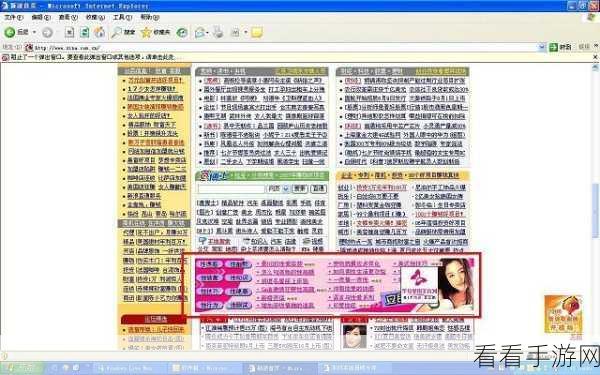Click the Edit page toolbar icon
This screenshot has width=600, height=375.
[235, 33]
